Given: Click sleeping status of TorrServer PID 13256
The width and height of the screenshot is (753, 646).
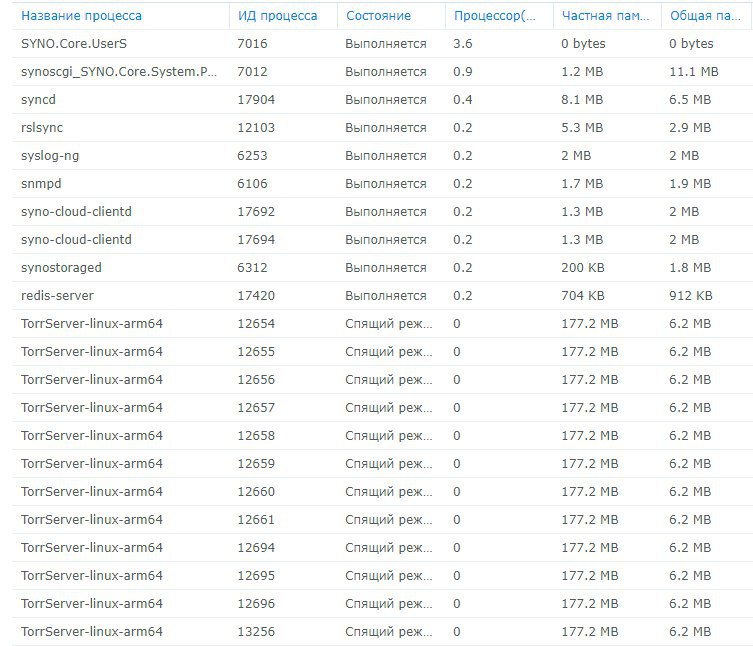Looking at the screenshot, I should 389,631.
